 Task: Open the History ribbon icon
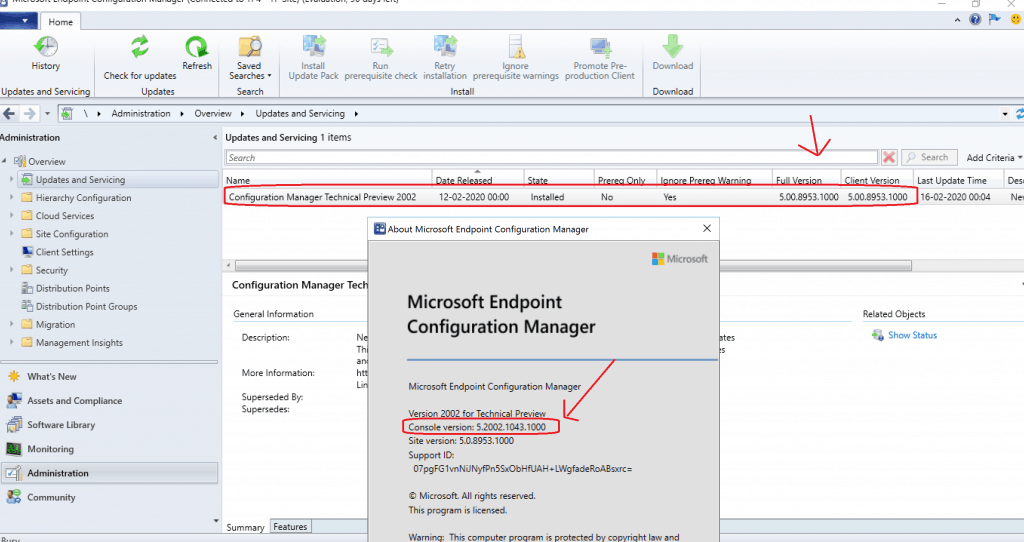(x=45, y=47)
